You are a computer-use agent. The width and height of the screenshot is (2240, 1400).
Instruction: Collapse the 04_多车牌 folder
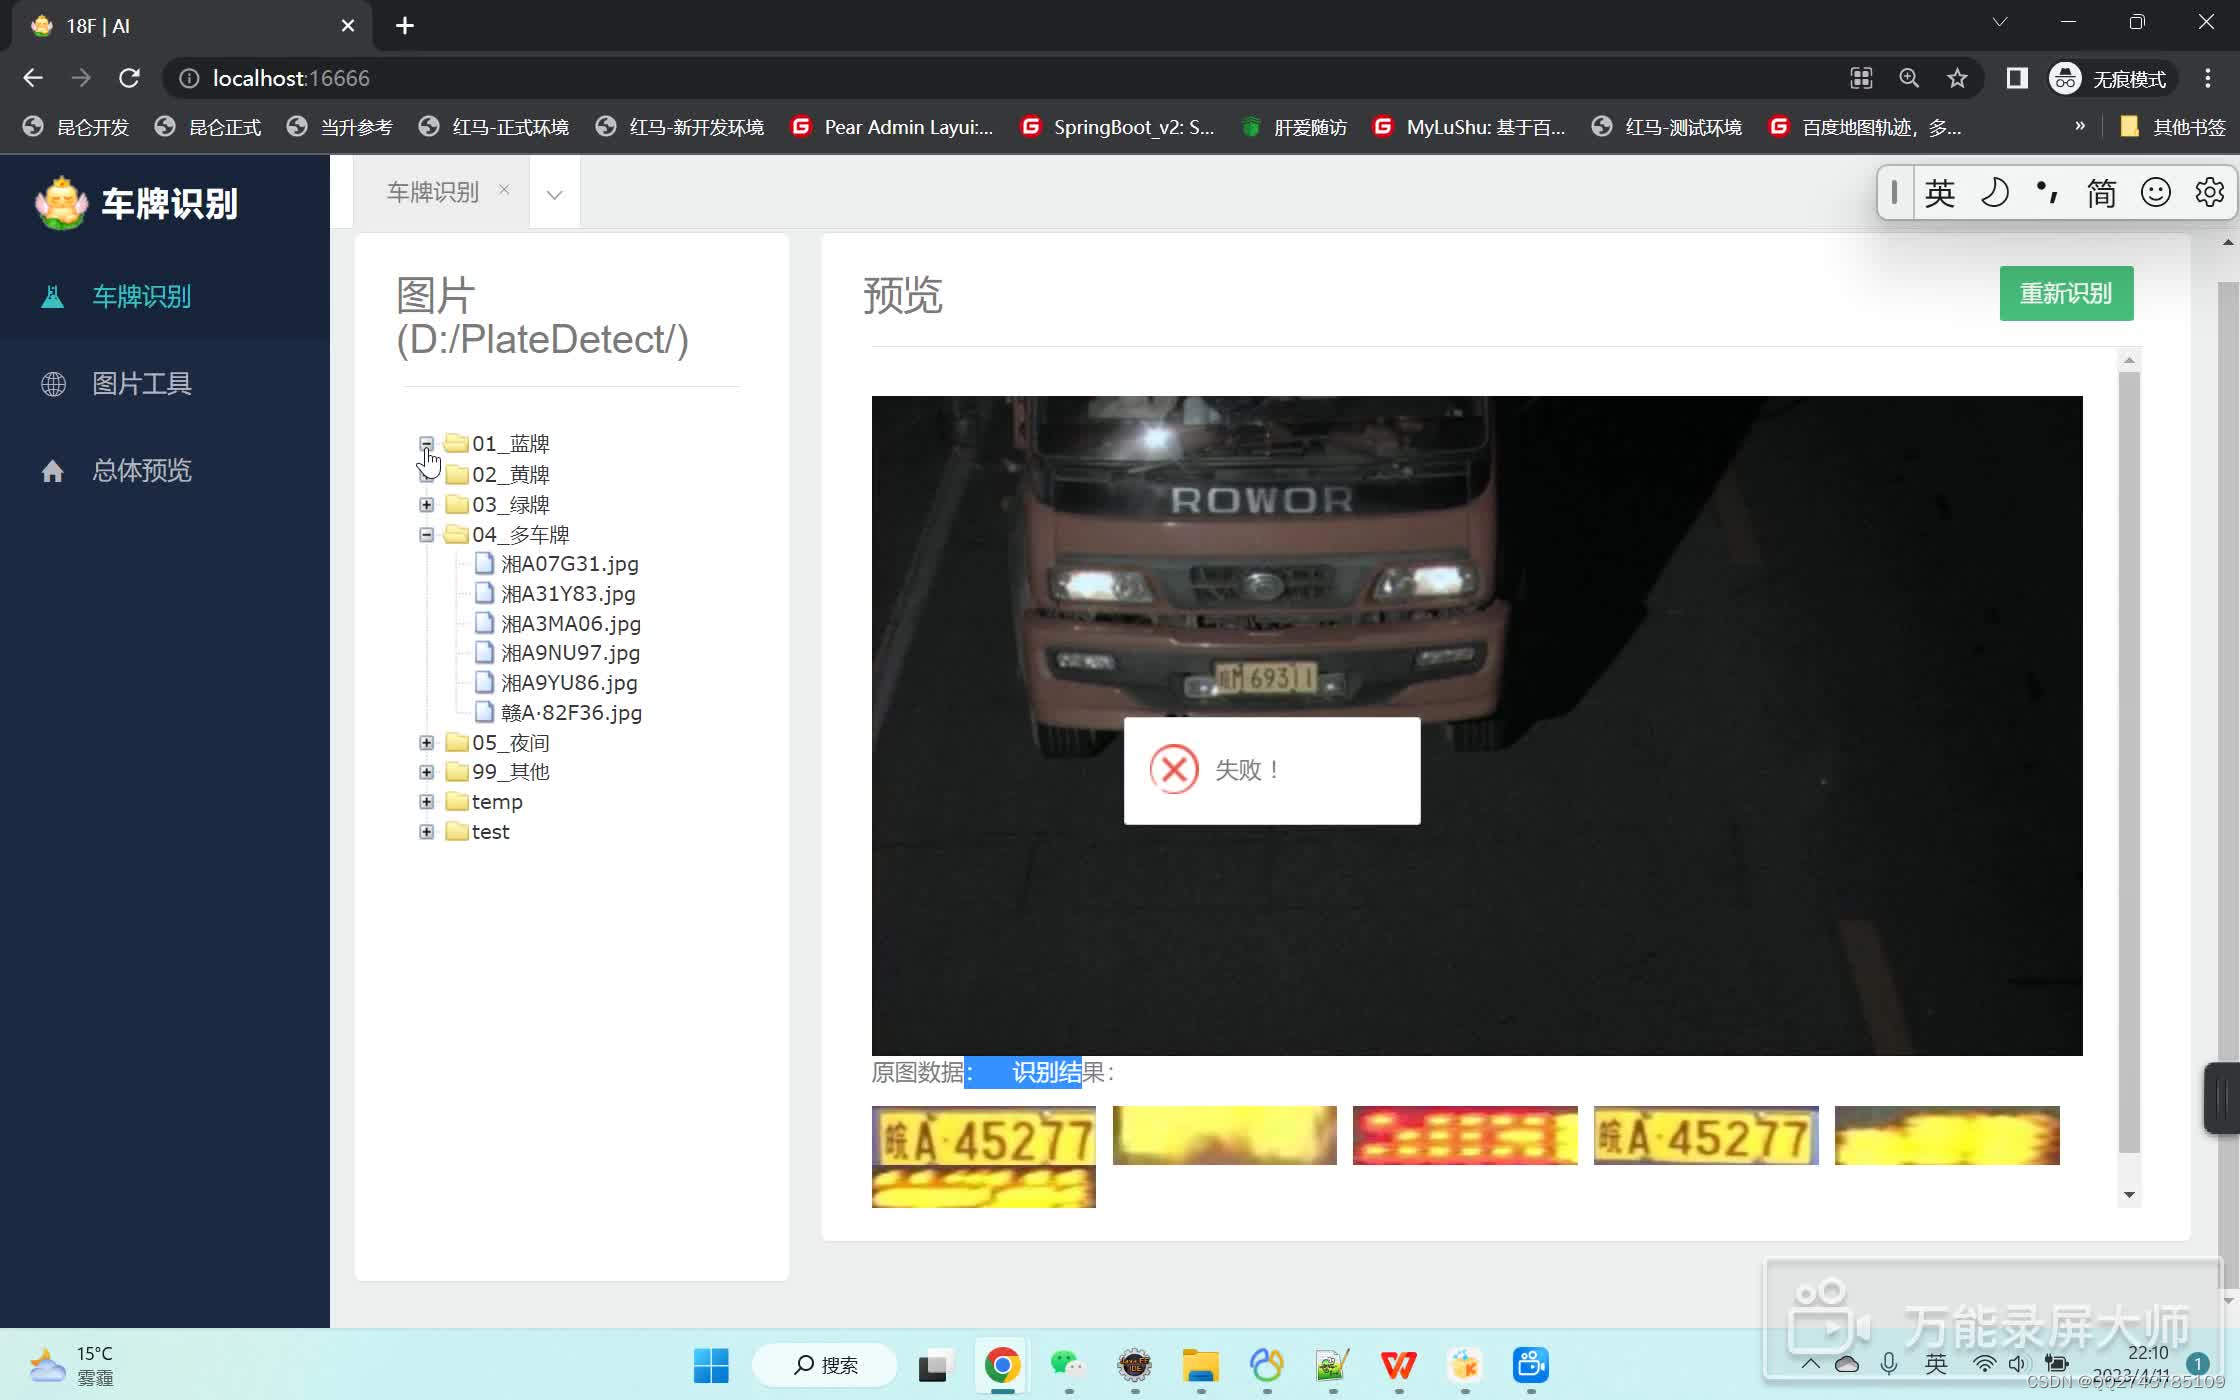[x=426, y=535]
